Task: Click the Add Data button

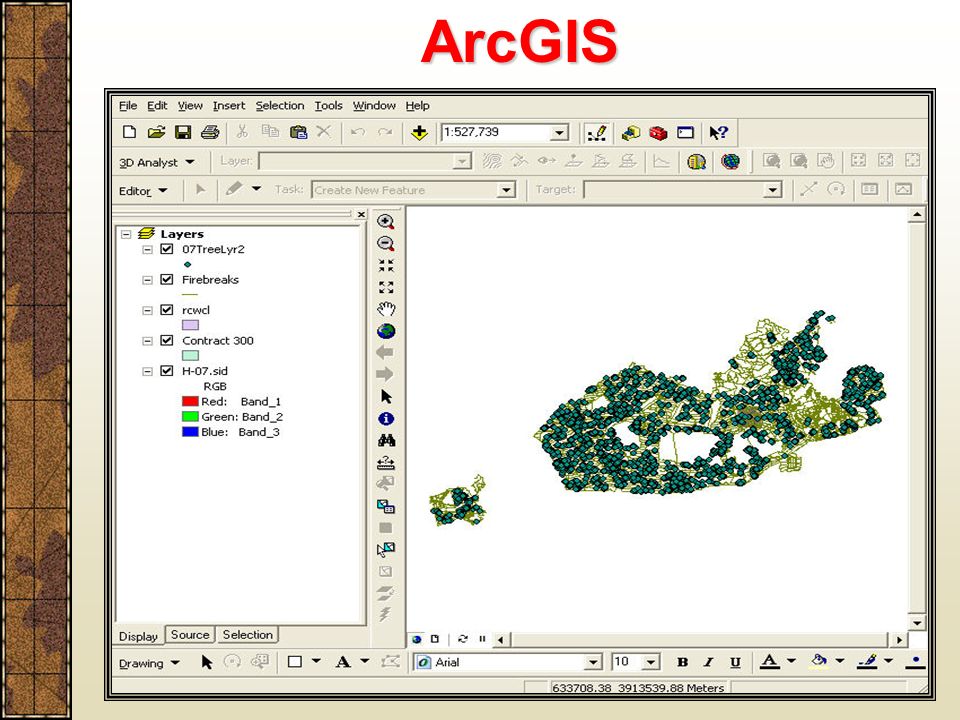Action: 419,132
